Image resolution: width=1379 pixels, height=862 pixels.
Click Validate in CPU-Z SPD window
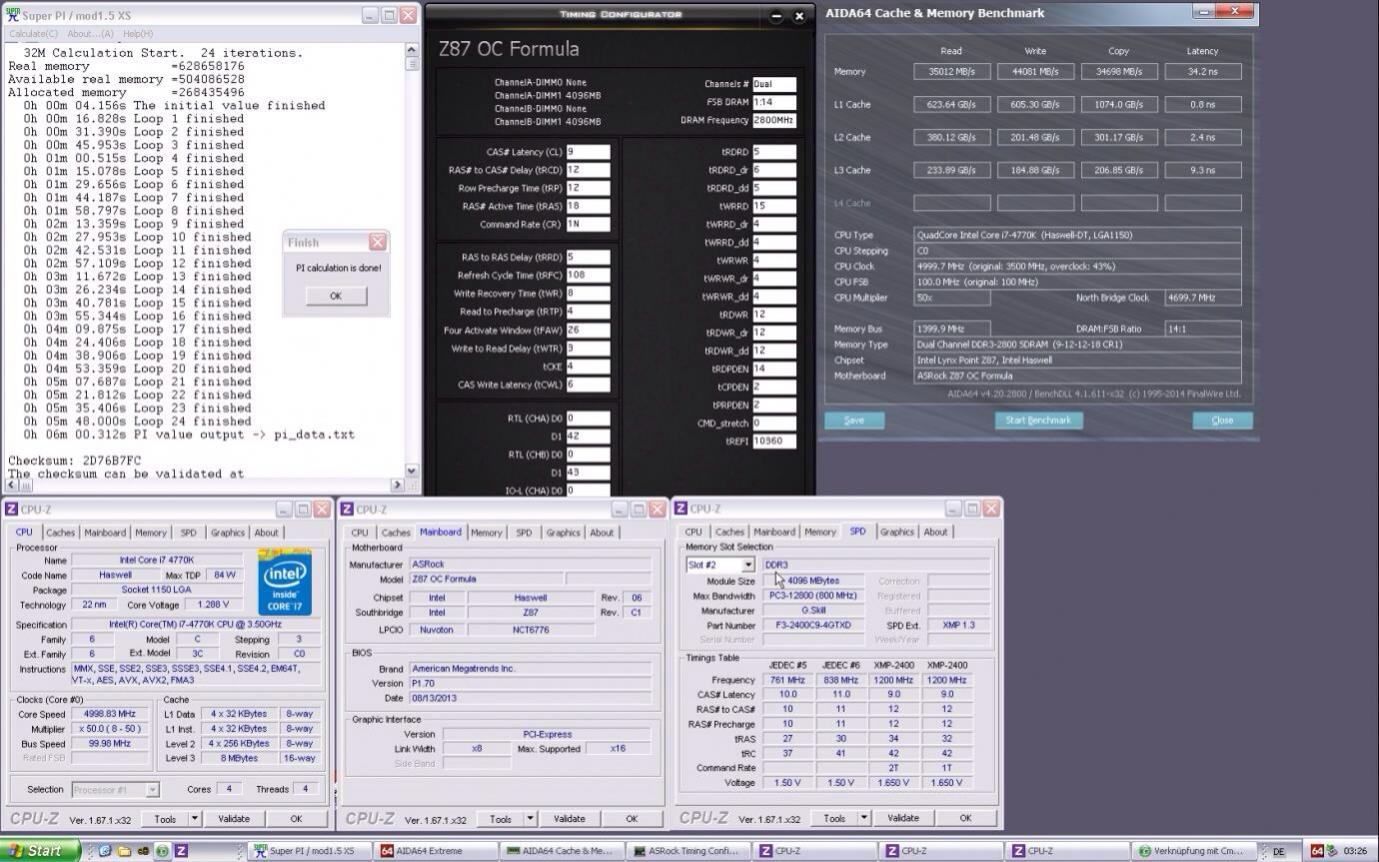903,818
